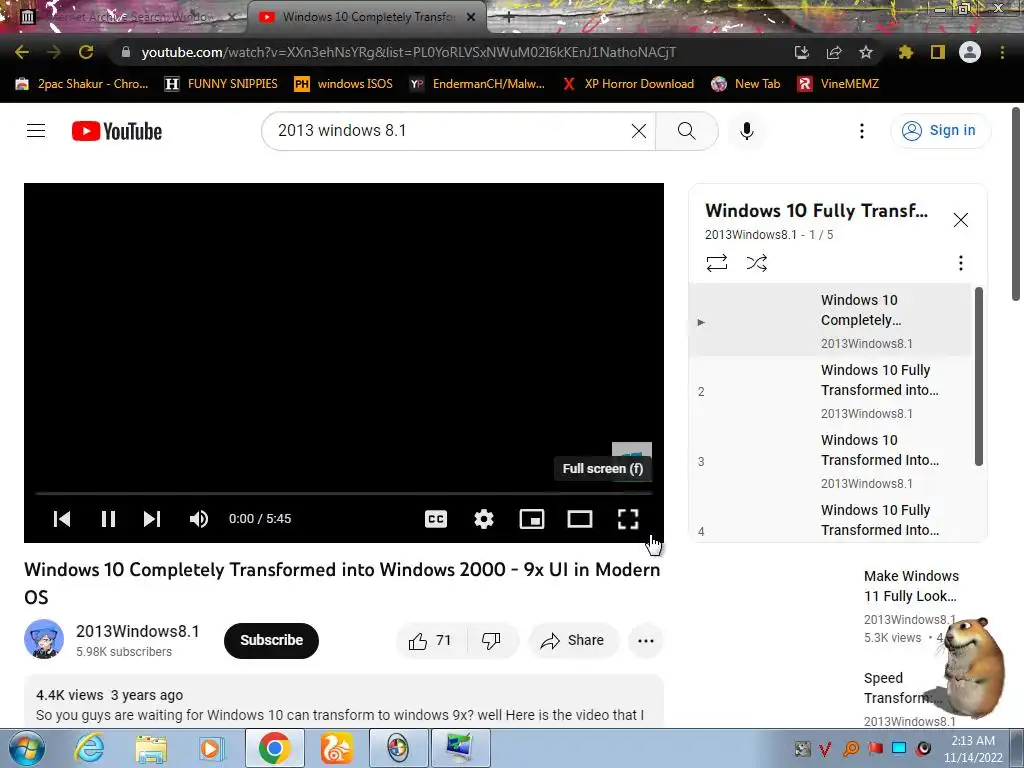The image size is (1024, 768).
Task: Toggle loop playlist
Action: 717,263
